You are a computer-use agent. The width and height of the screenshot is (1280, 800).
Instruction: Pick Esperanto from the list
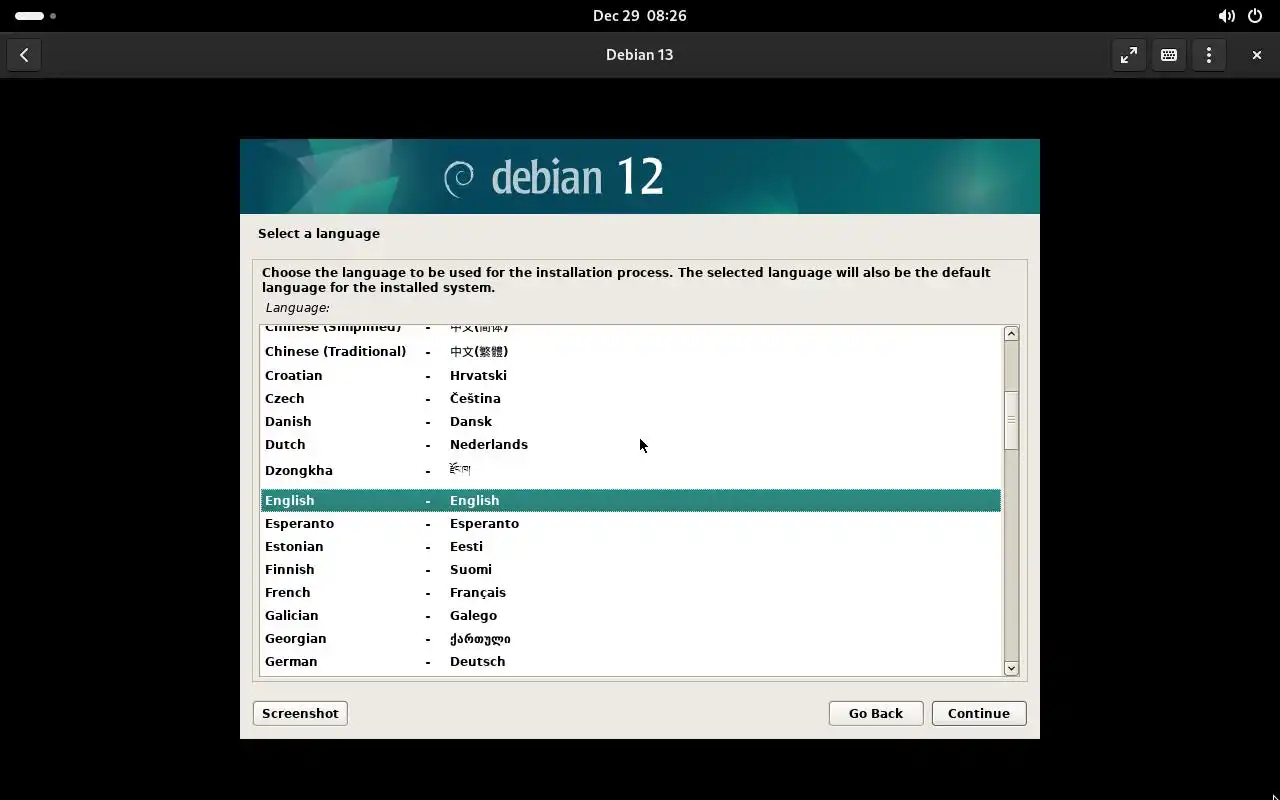[x=630, y=523]
